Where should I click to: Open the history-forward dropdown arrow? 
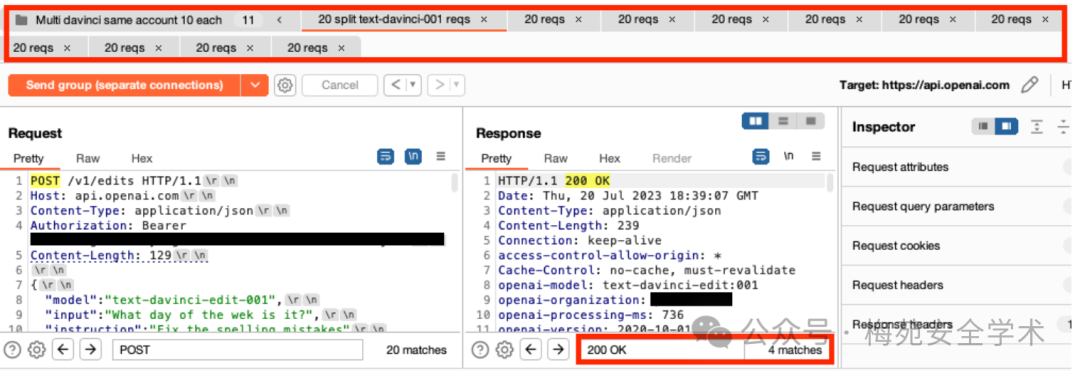[x=457, y=85]
